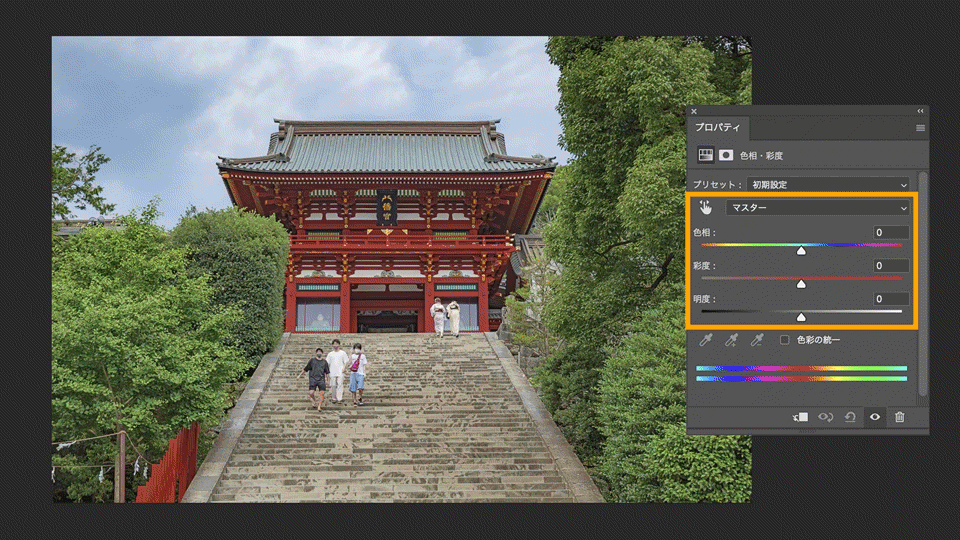960x540 pixels.
Task: Select the plain eyedropper tool
Action: (706, 340)
